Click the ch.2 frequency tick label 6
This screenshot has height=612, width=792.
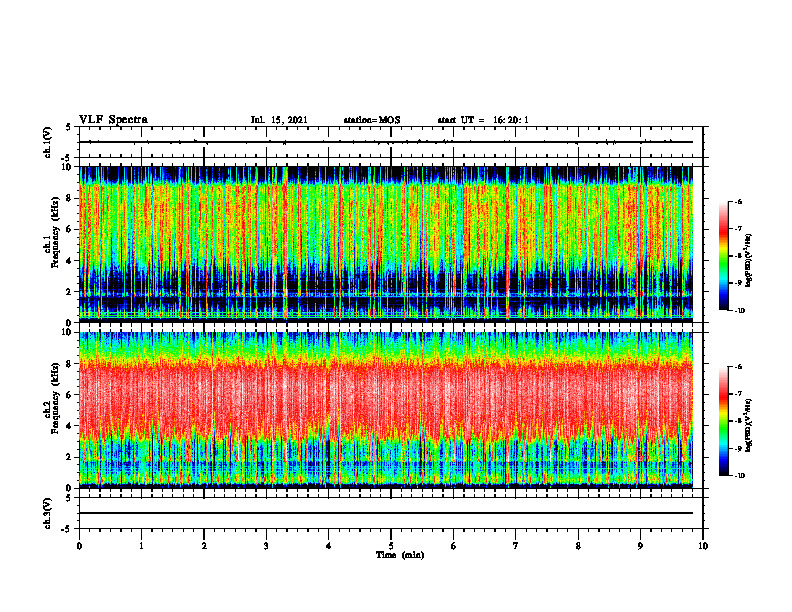coord(70,395)
